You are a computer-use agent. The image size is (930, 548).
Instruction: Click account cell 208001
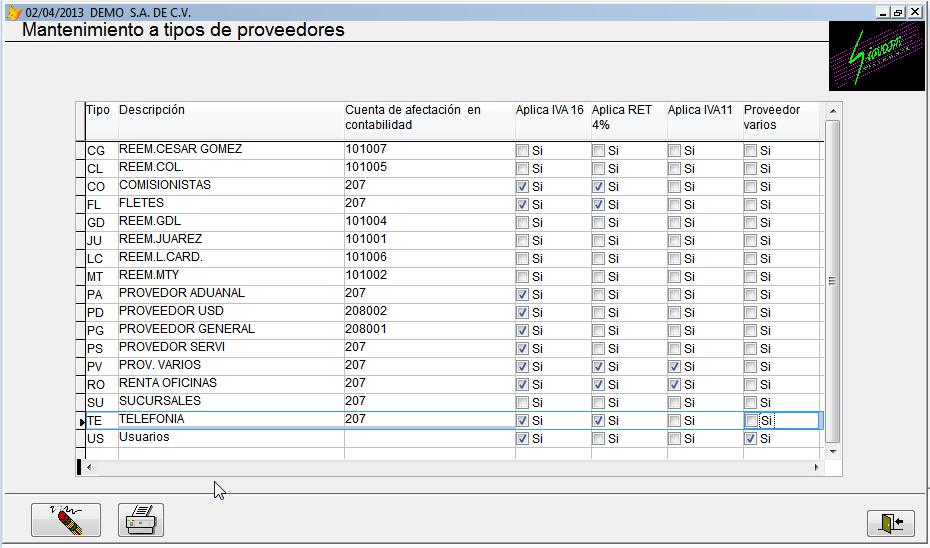pos(429,330)
